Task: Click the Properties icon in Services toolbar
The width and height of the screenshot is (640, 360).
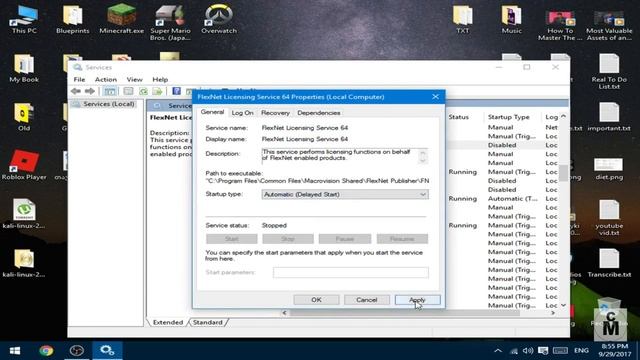Action: tap(128, 91)
